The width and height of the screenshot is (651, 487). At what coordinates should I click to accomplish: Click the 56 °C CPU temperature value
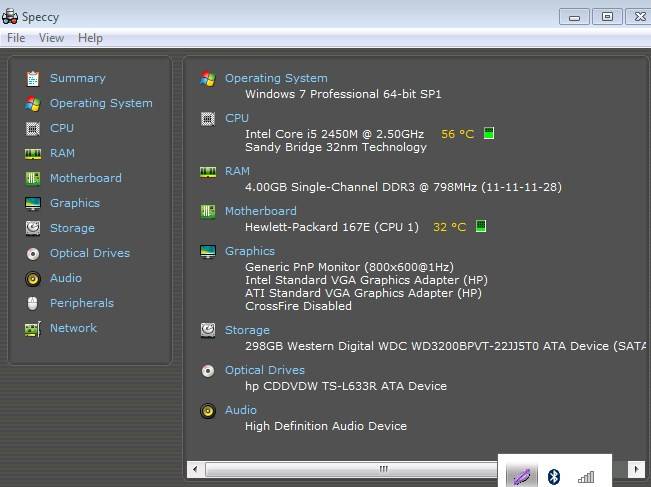pyautogui.click(x=458, y=134)
